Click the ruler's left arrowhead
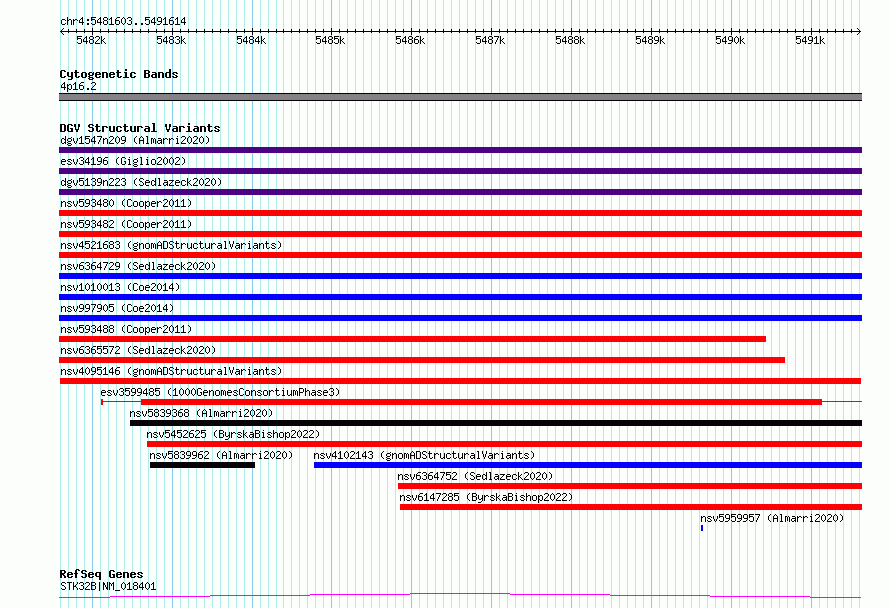Image resolution: width=890 pixels, height=608 pixels. 62,31
